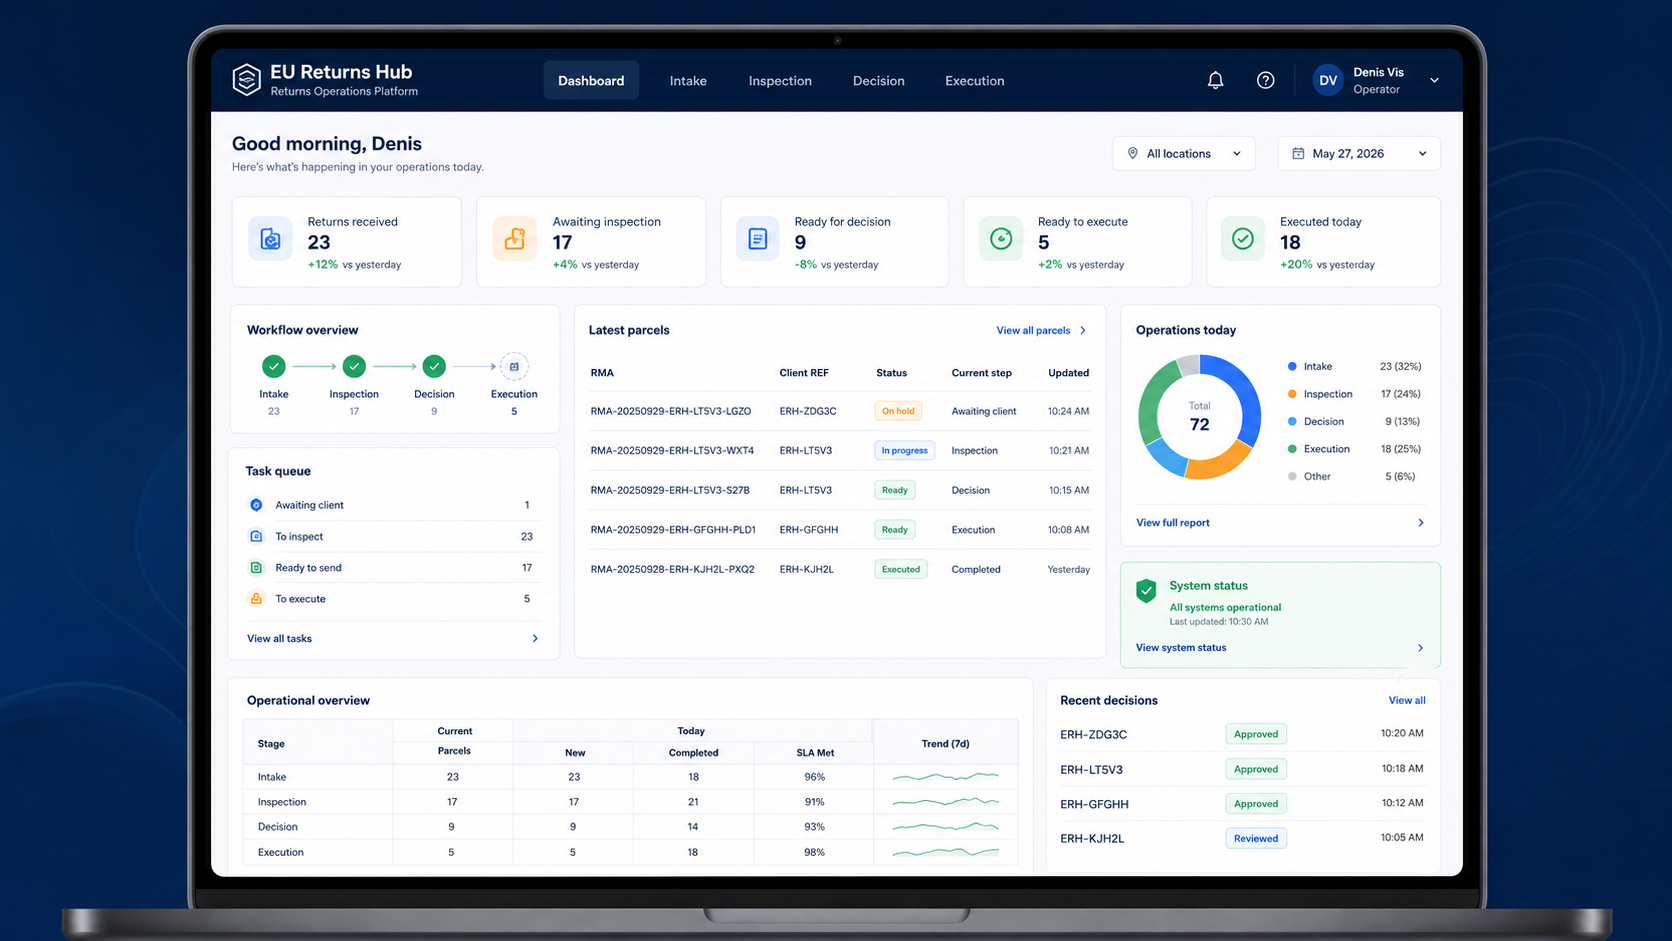Viewport: 1672px width, 941px height.
Task: Click the donut chart Total 72 center
Action: point(1199,417)
